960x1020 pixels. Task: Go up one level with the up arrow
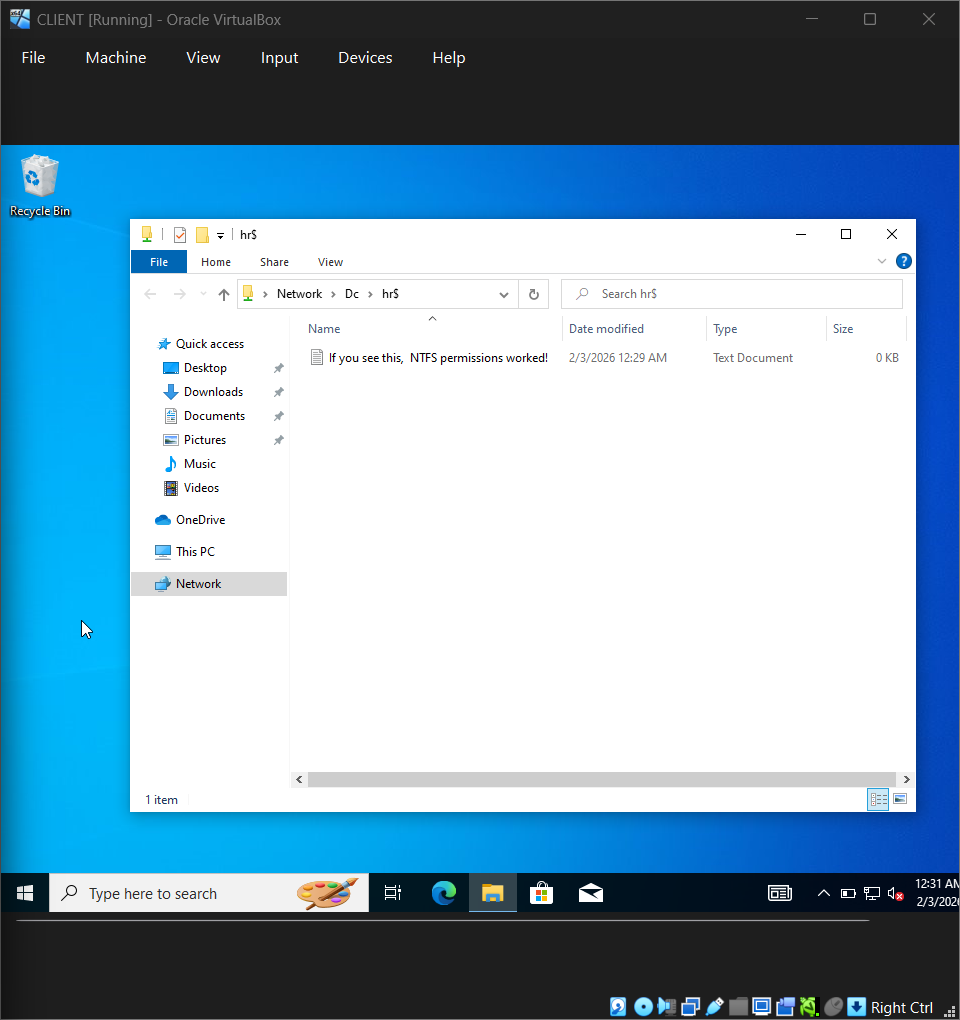(x=224, y=295)
